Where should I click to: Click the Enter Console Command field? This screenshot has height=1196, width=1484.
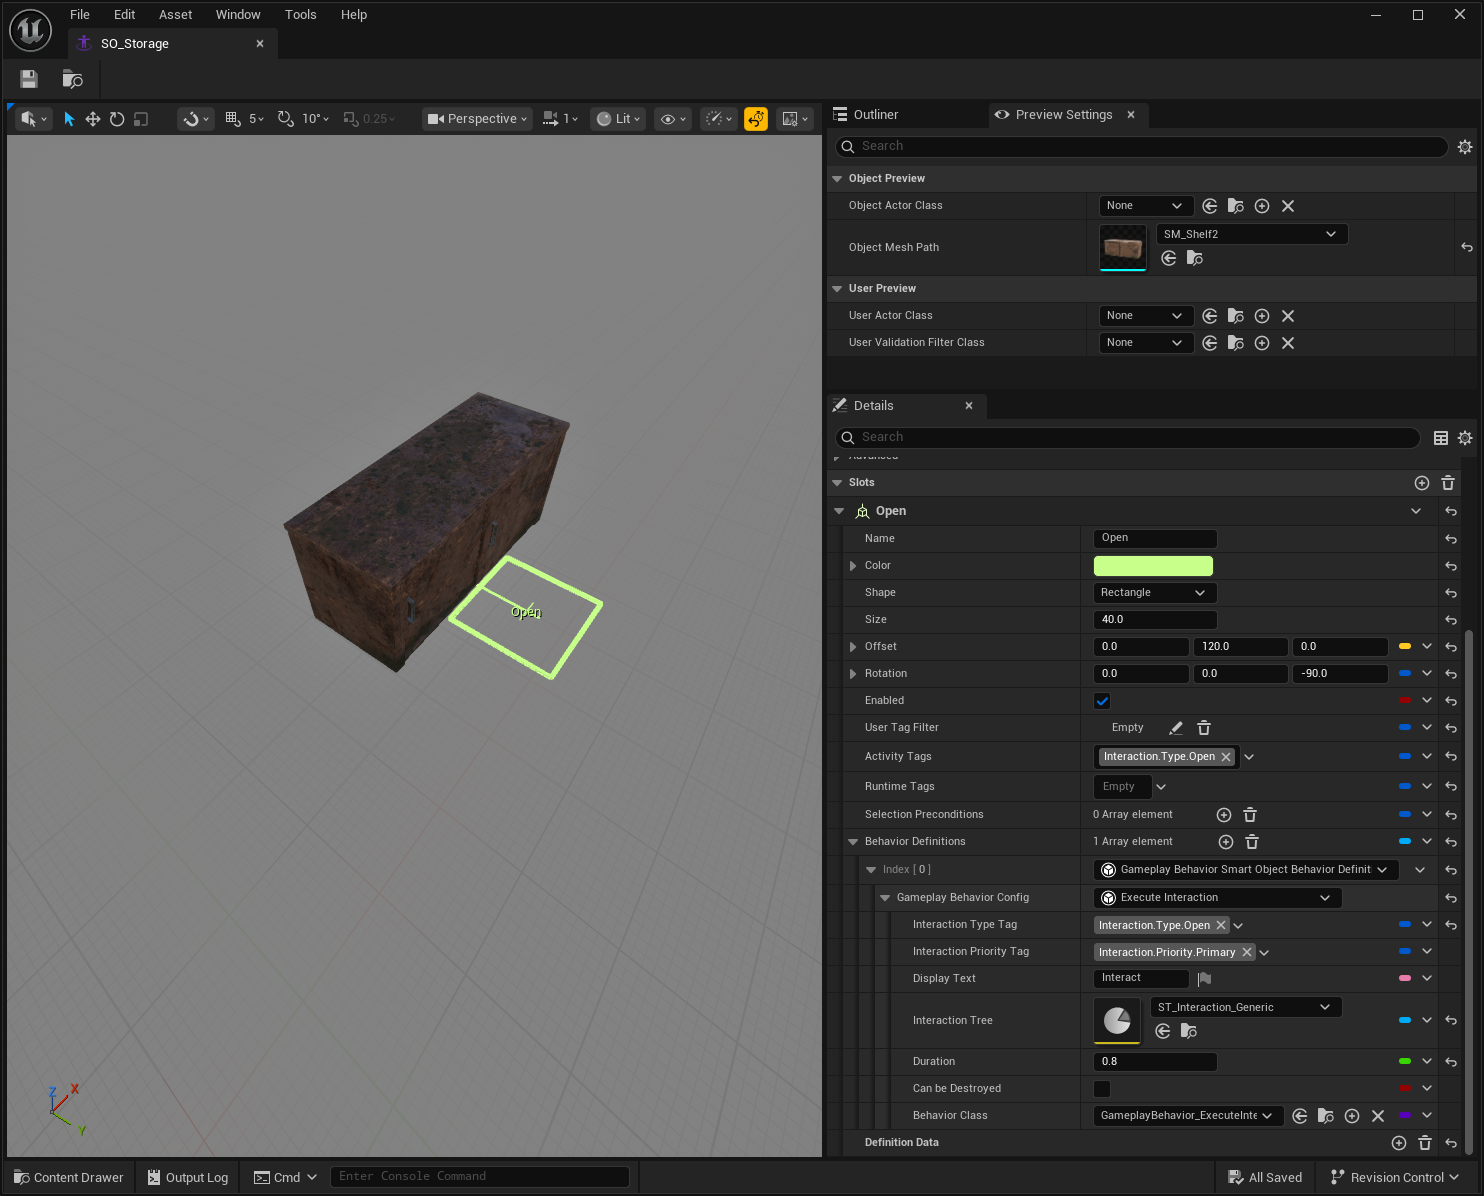(480, 1176)
